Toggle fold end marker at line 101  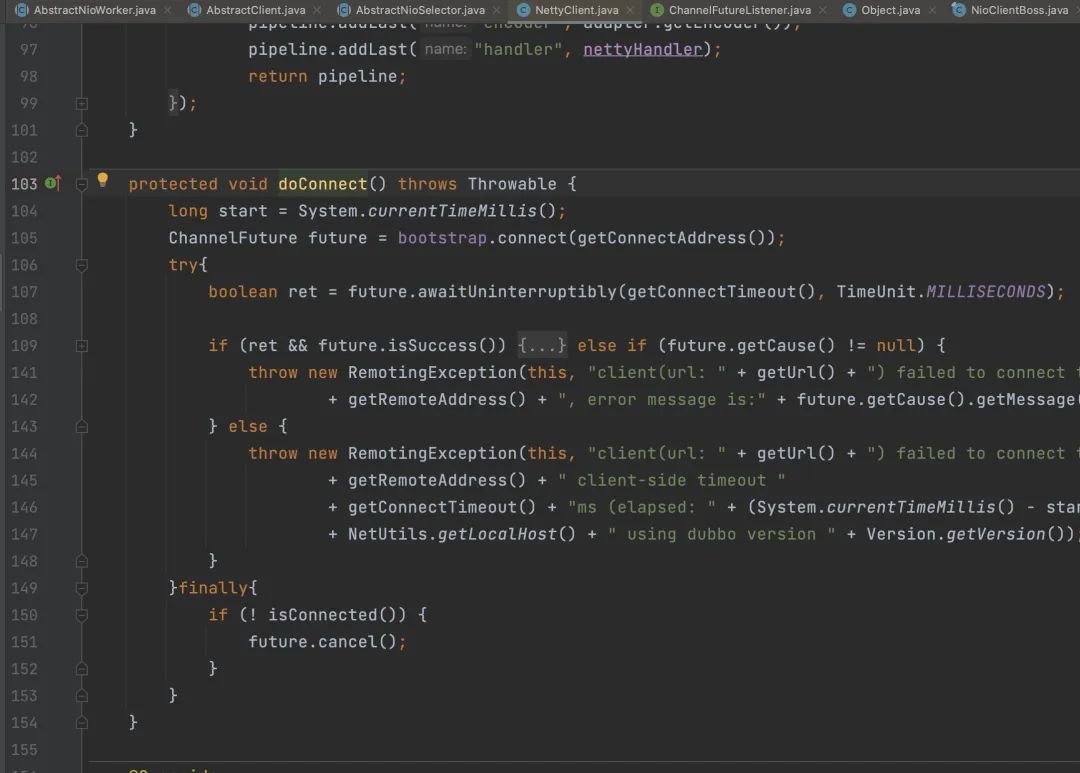click(x=81, y=130)
